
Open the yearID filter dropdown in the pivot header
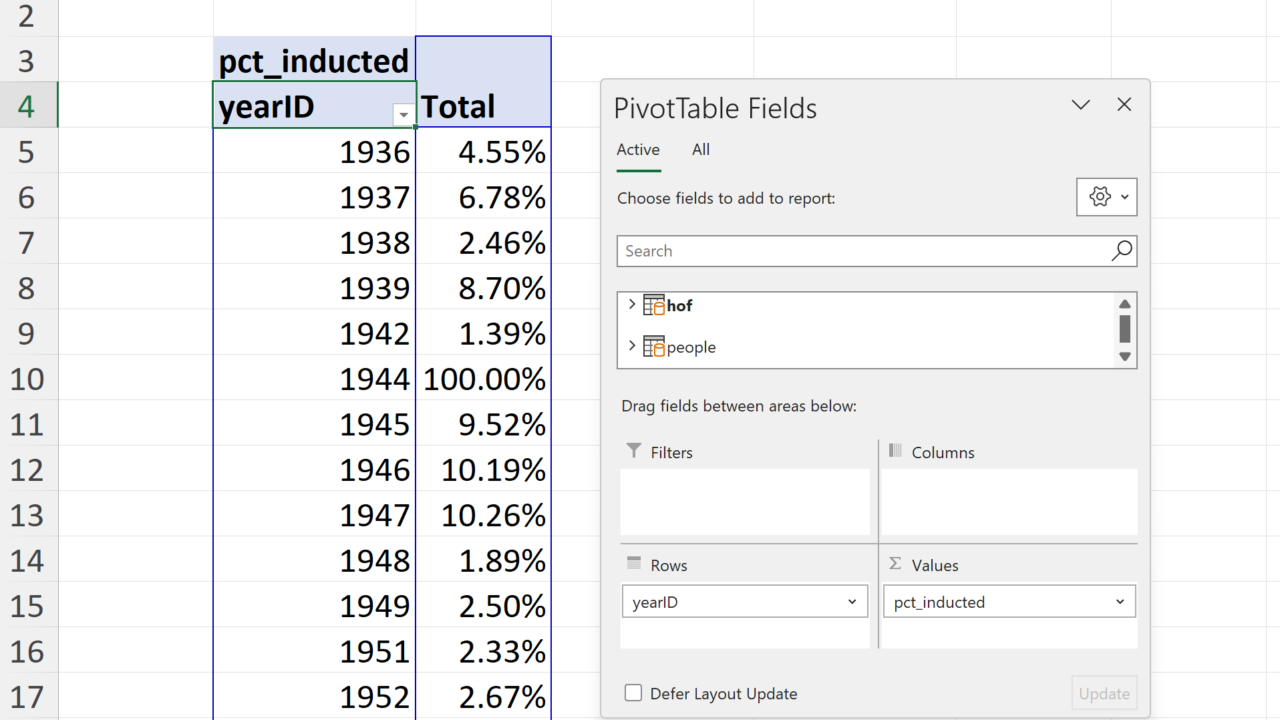[x=403, y=115]
